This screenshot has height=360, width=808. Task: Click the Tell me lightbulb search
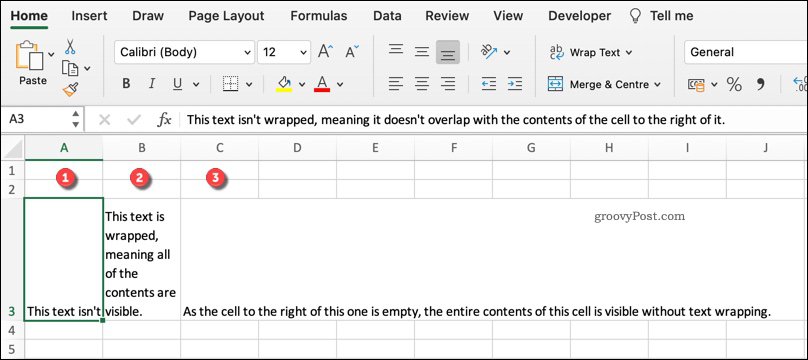click(x=661, y=16)
